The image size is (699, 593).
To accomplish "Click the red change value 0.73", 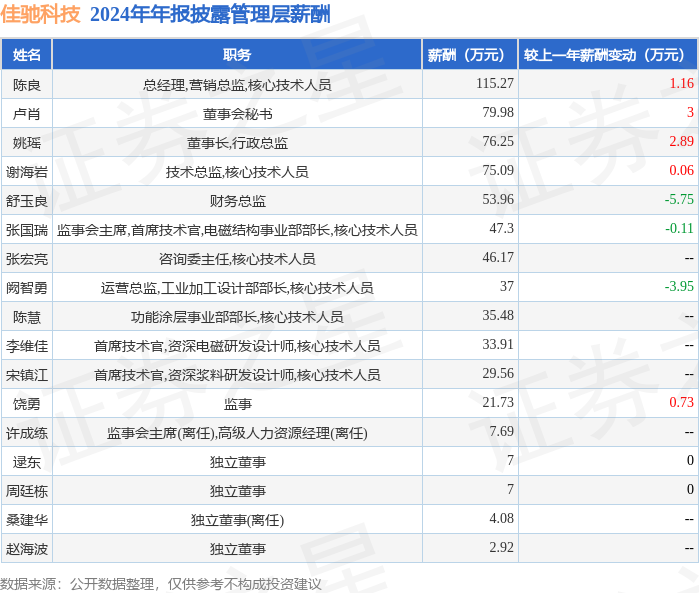I will 682,403.
